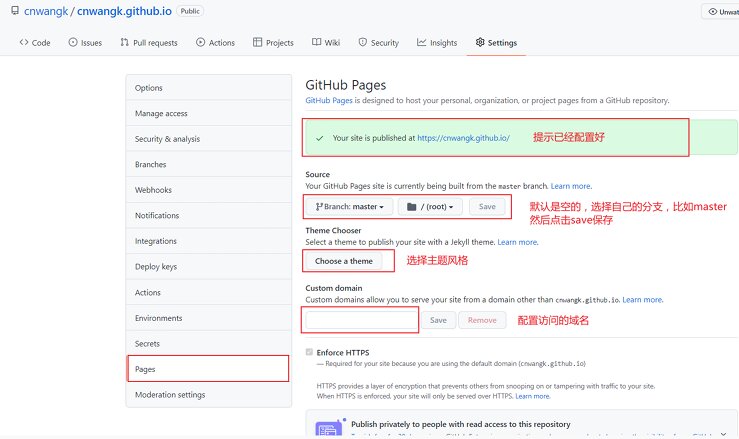
Task: Click the Public badge beside the repository name
Action: 190,11
